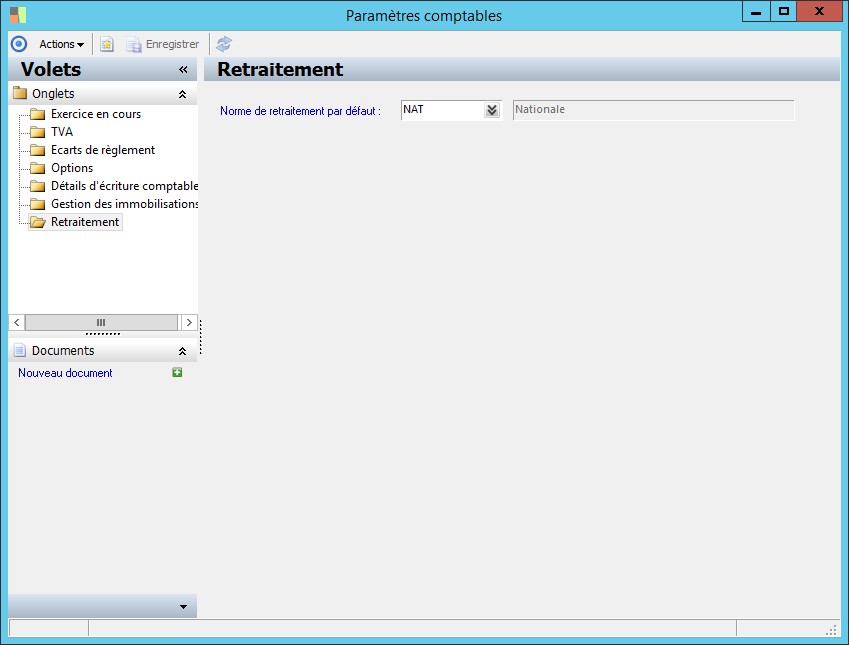
Task: Close the Paramètres comptables window
Action: tap(819, 12)
